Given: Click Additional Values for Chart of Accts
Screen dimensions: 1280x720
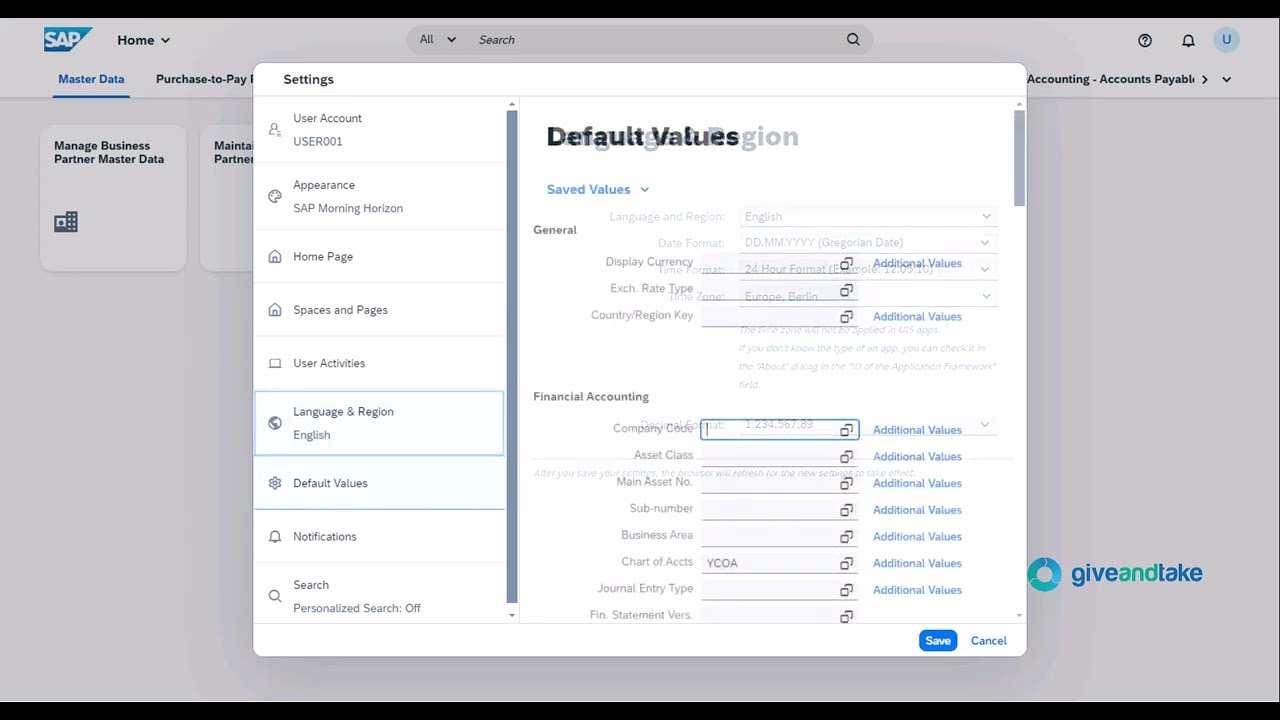Looking at the screenshot, I should click(x=917, y=563).
